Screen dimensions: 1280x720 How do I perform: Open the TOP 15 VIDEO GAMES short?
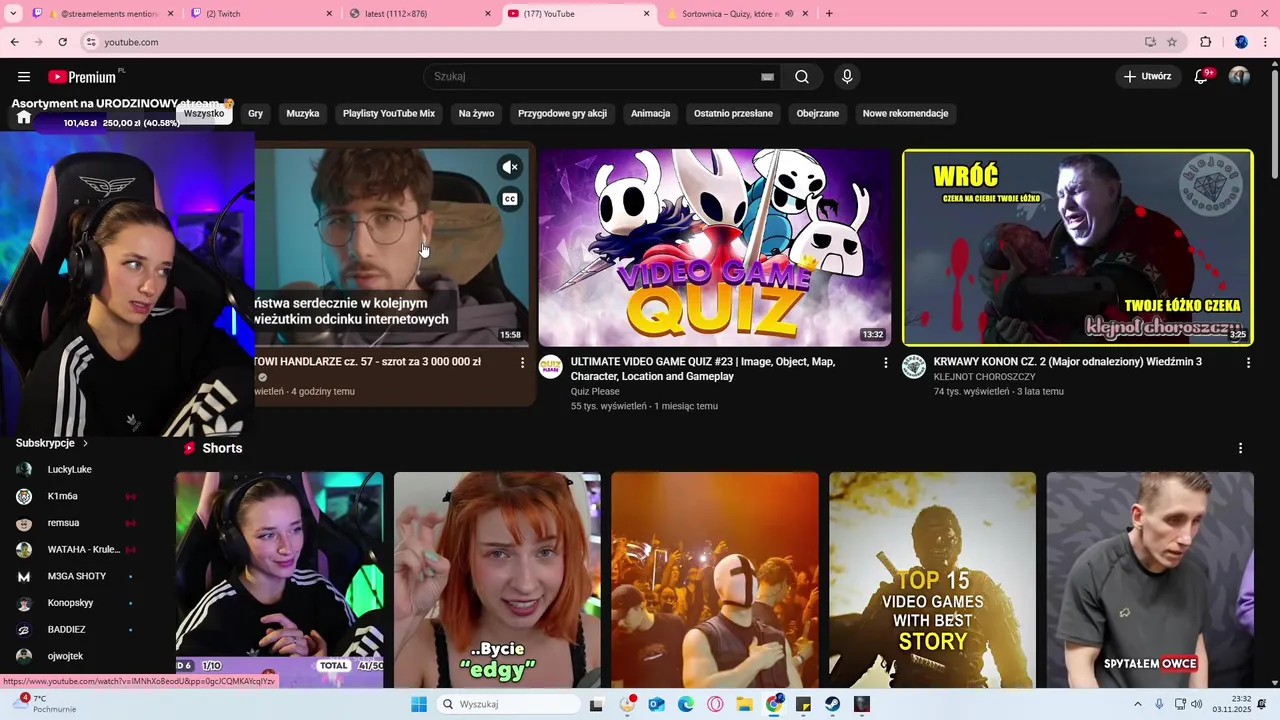(932, 580)
